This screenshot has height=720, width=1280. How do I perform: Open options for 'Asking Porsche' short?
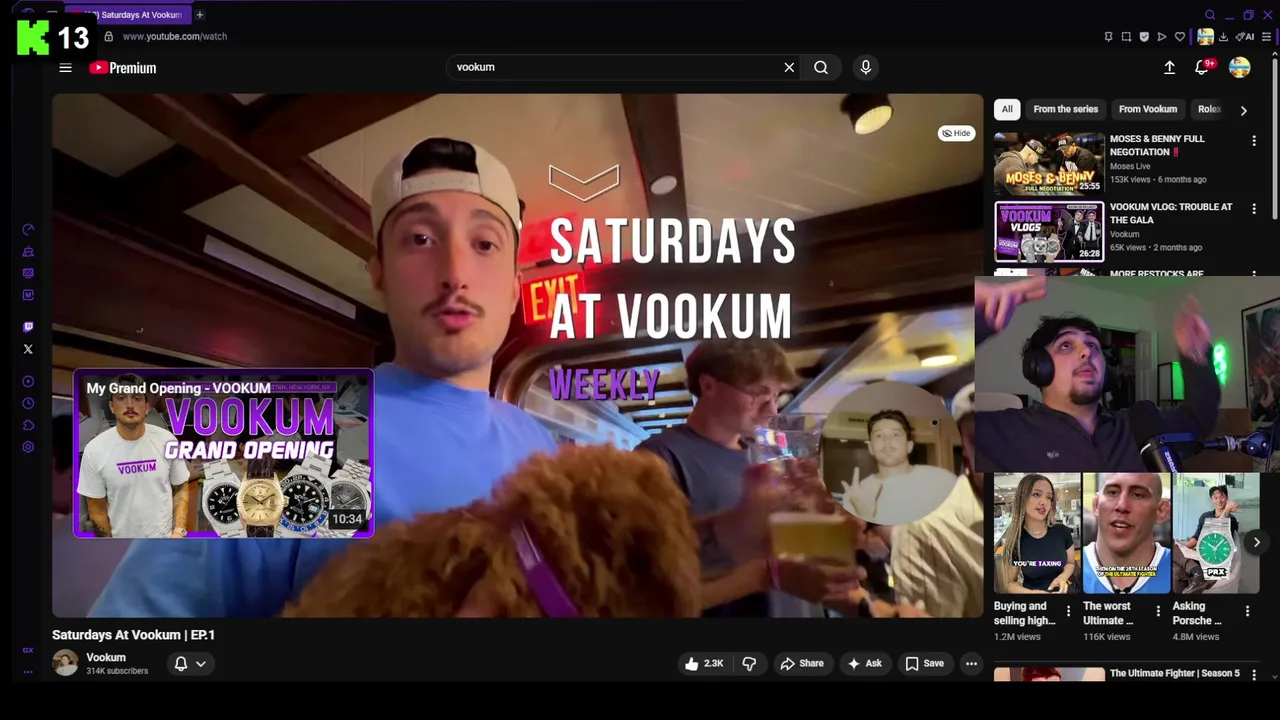(1247, 611)
